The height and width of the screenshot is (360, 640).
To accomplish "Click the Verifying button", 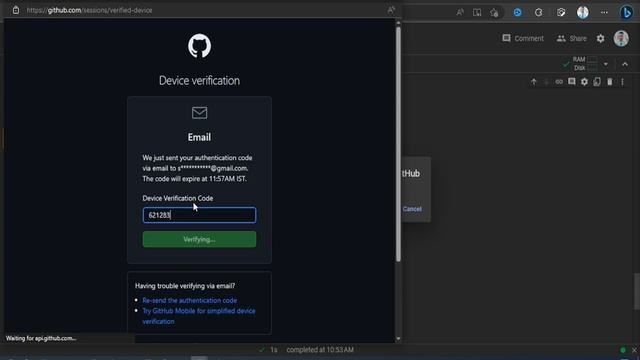I will pos(199,239).
